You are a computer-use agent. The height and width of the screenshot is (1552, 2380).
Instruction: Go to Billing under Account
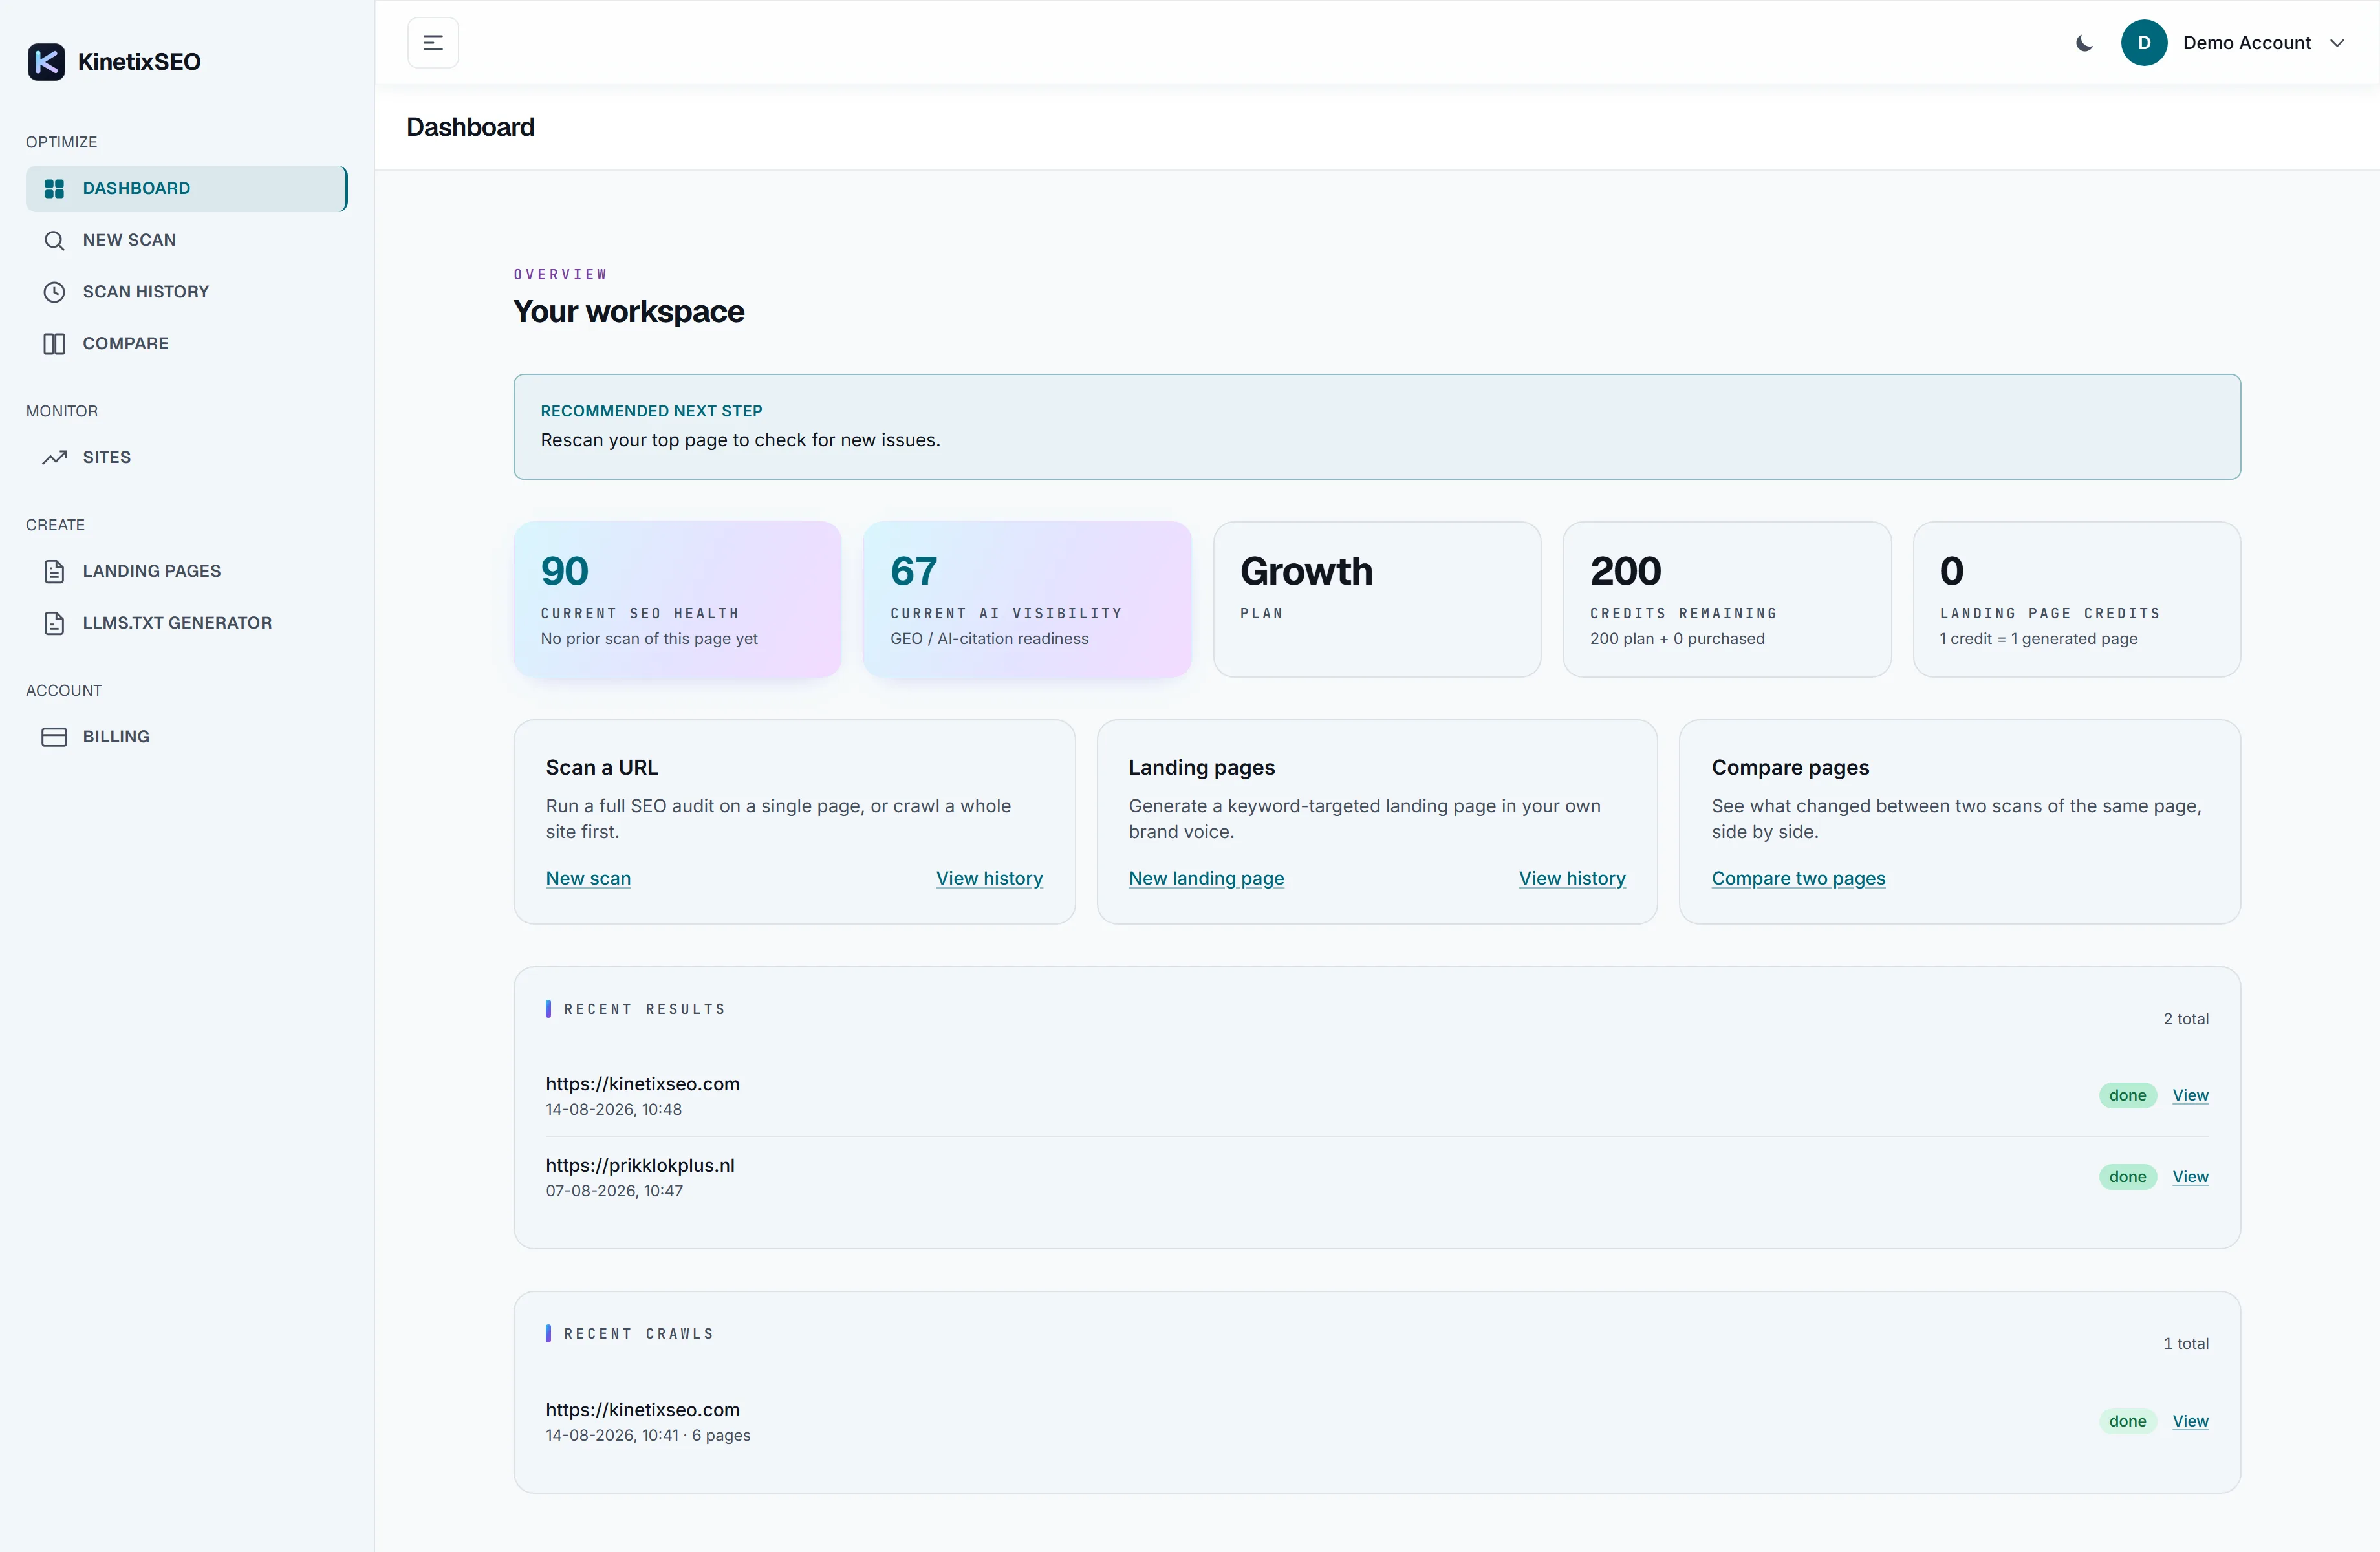pos(186,737)
